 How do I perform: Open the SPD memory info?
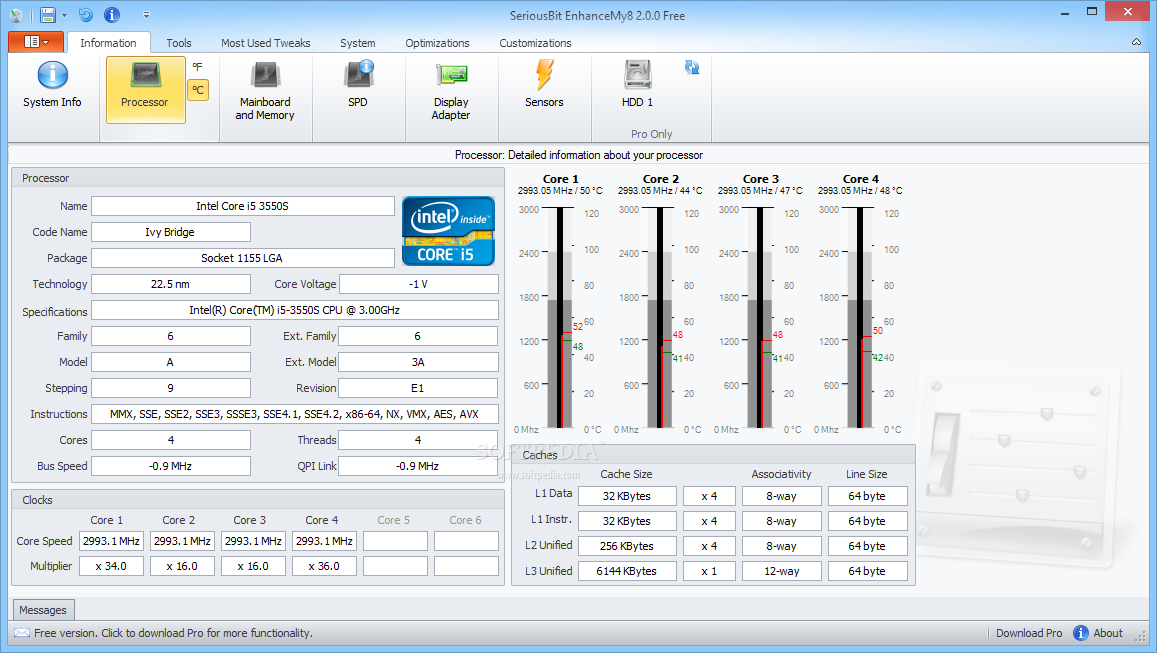(358, 87)
